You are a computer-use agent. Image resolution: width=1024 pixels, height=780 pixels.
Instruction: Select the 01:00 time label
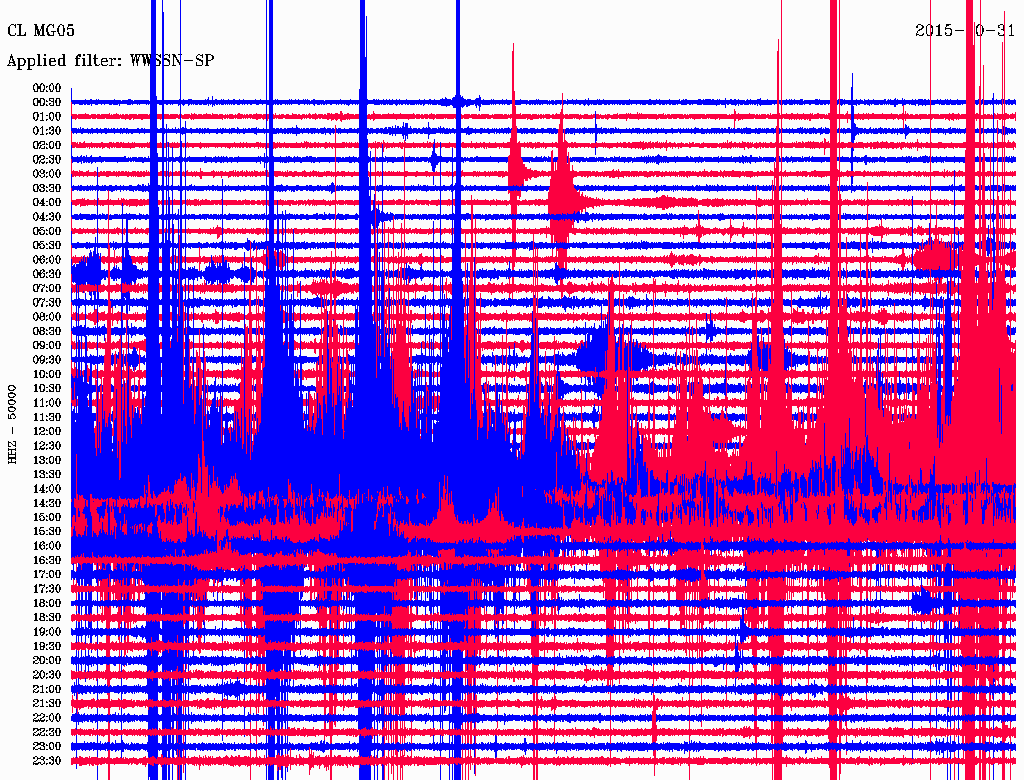click(x=47, y=117)
